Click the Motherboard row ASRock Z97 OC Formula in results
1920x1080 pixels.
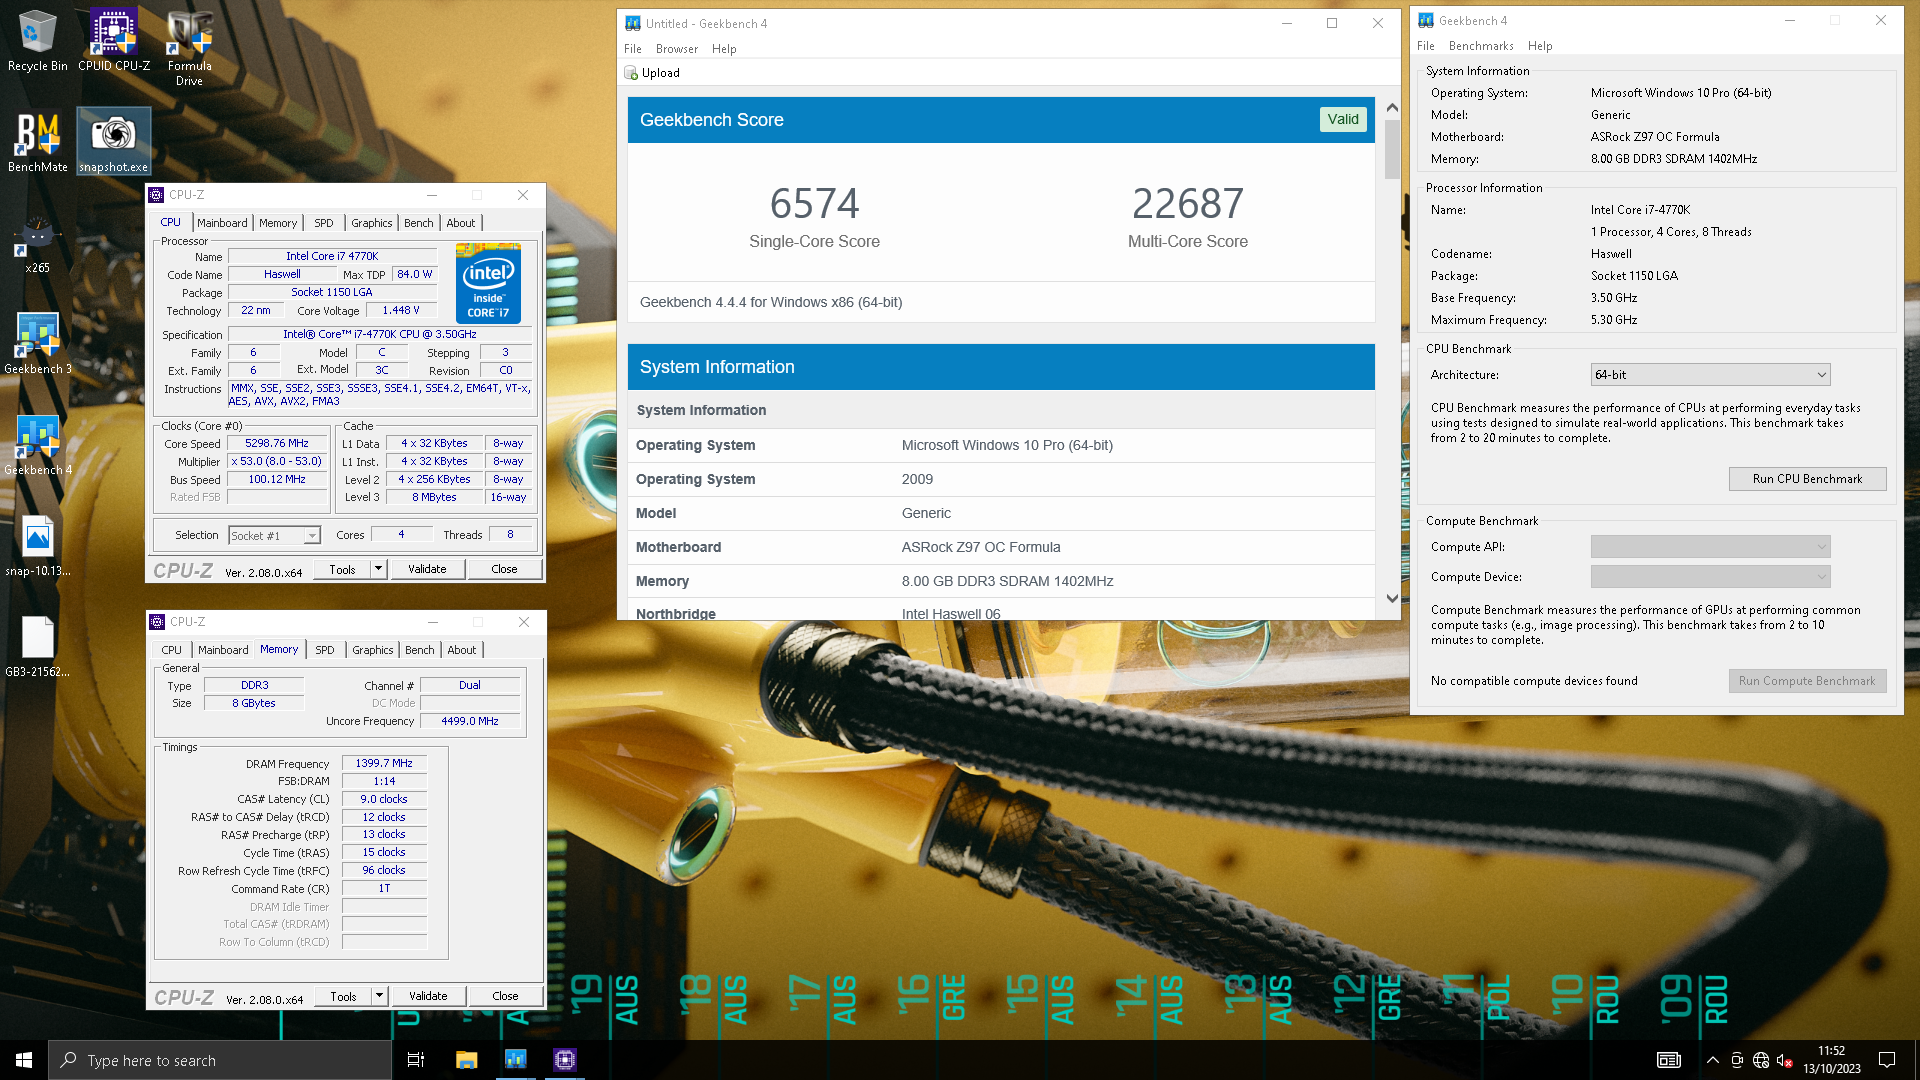[x=1001, y=547]
